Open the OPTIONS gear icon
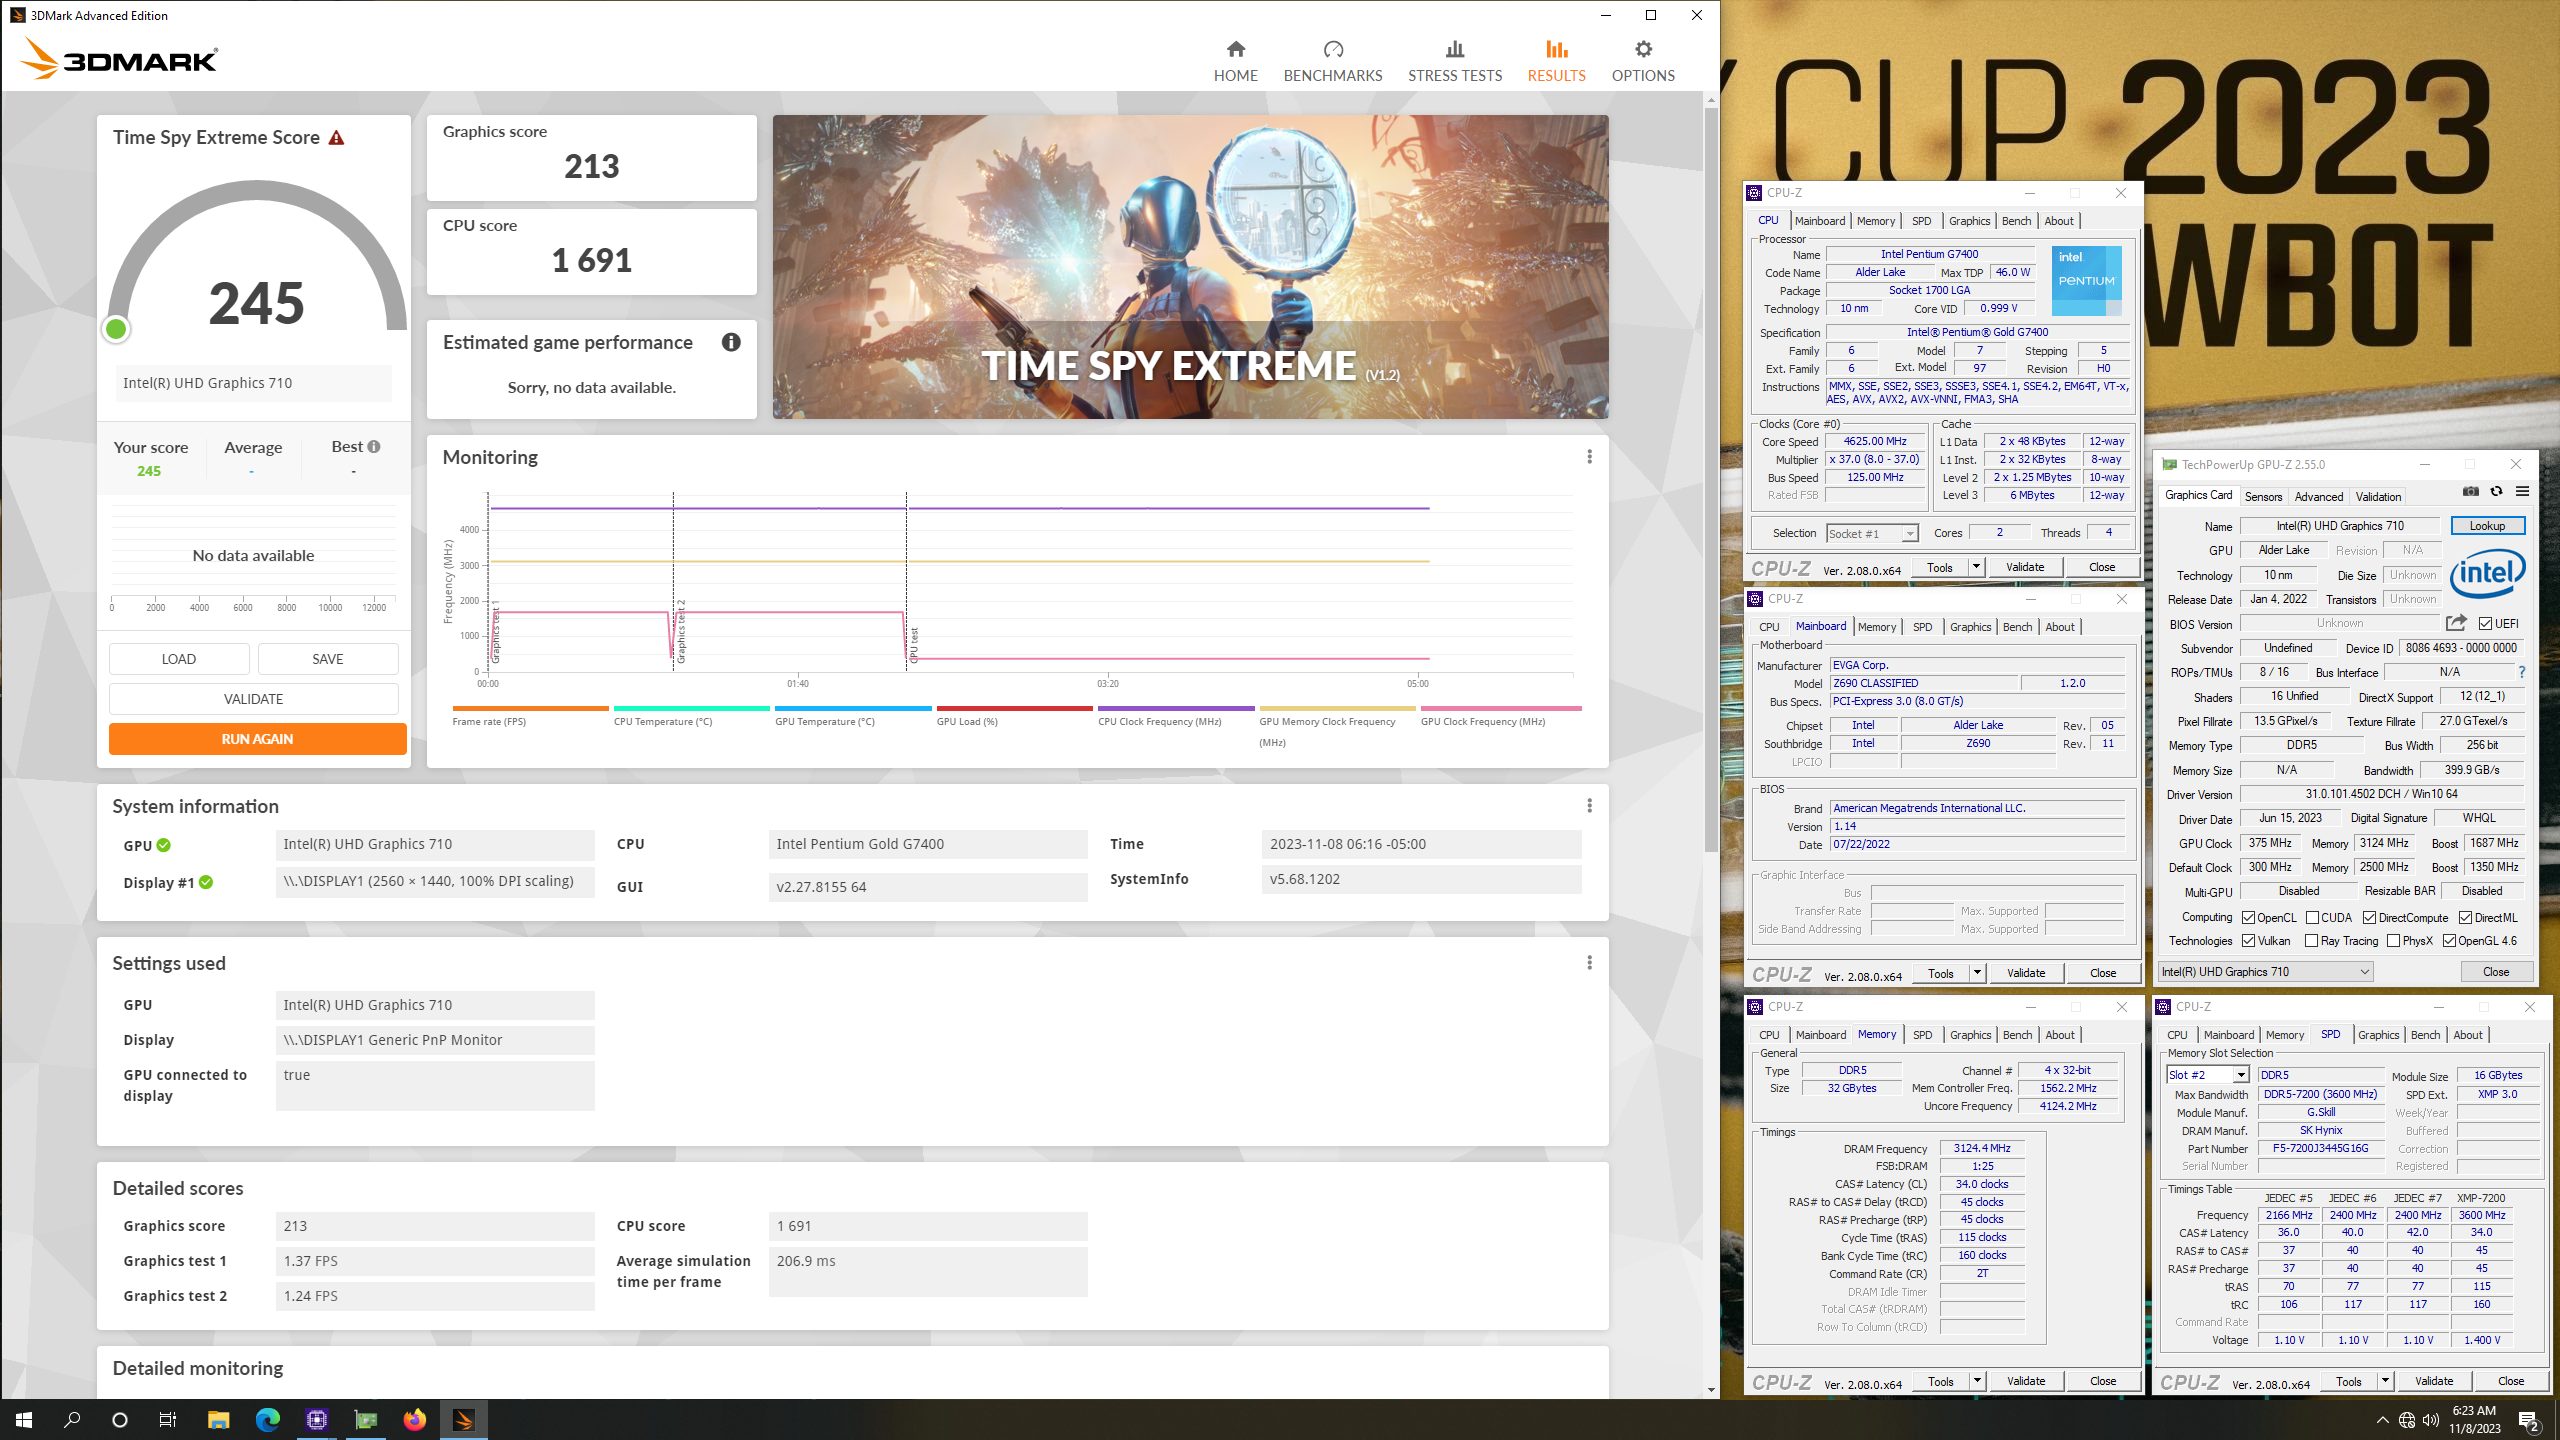This screenshot has width=2560, height=1440. [x=1643, y=49]
